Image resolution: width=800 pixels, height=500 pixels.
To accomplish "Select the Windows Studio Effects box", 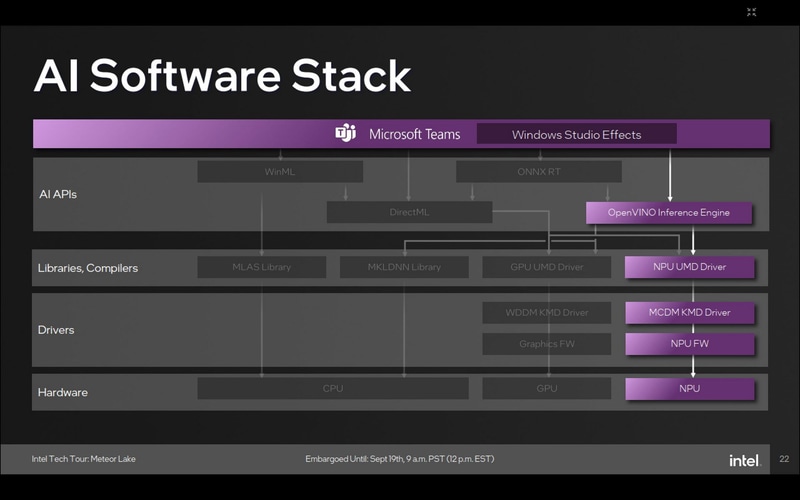I will [577, 134].
